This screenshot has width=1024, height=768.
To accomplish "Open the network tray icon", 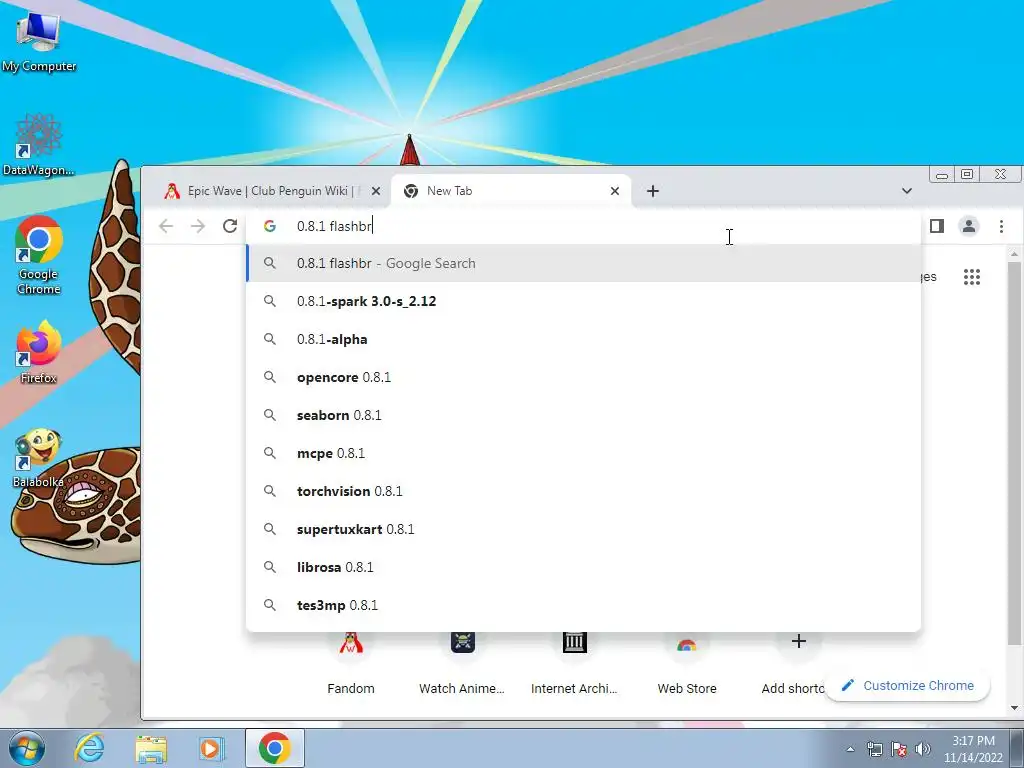I will click(x=874, y=749).
